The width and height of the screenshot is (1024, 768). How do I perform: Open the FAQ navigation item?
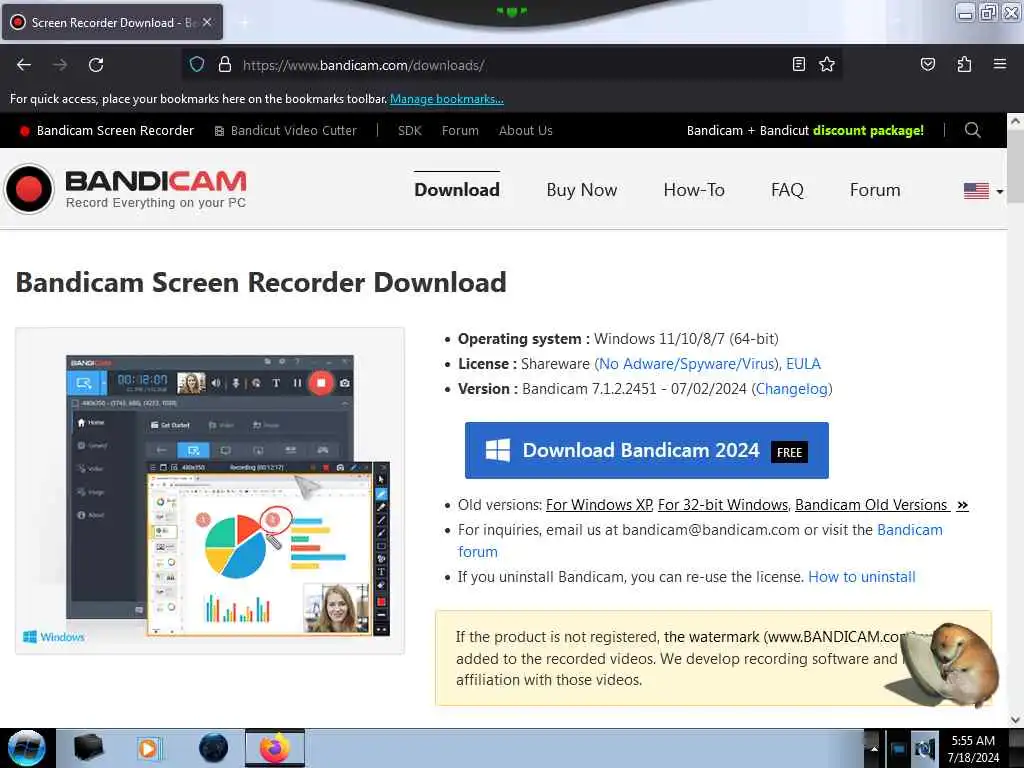(787, 190)
